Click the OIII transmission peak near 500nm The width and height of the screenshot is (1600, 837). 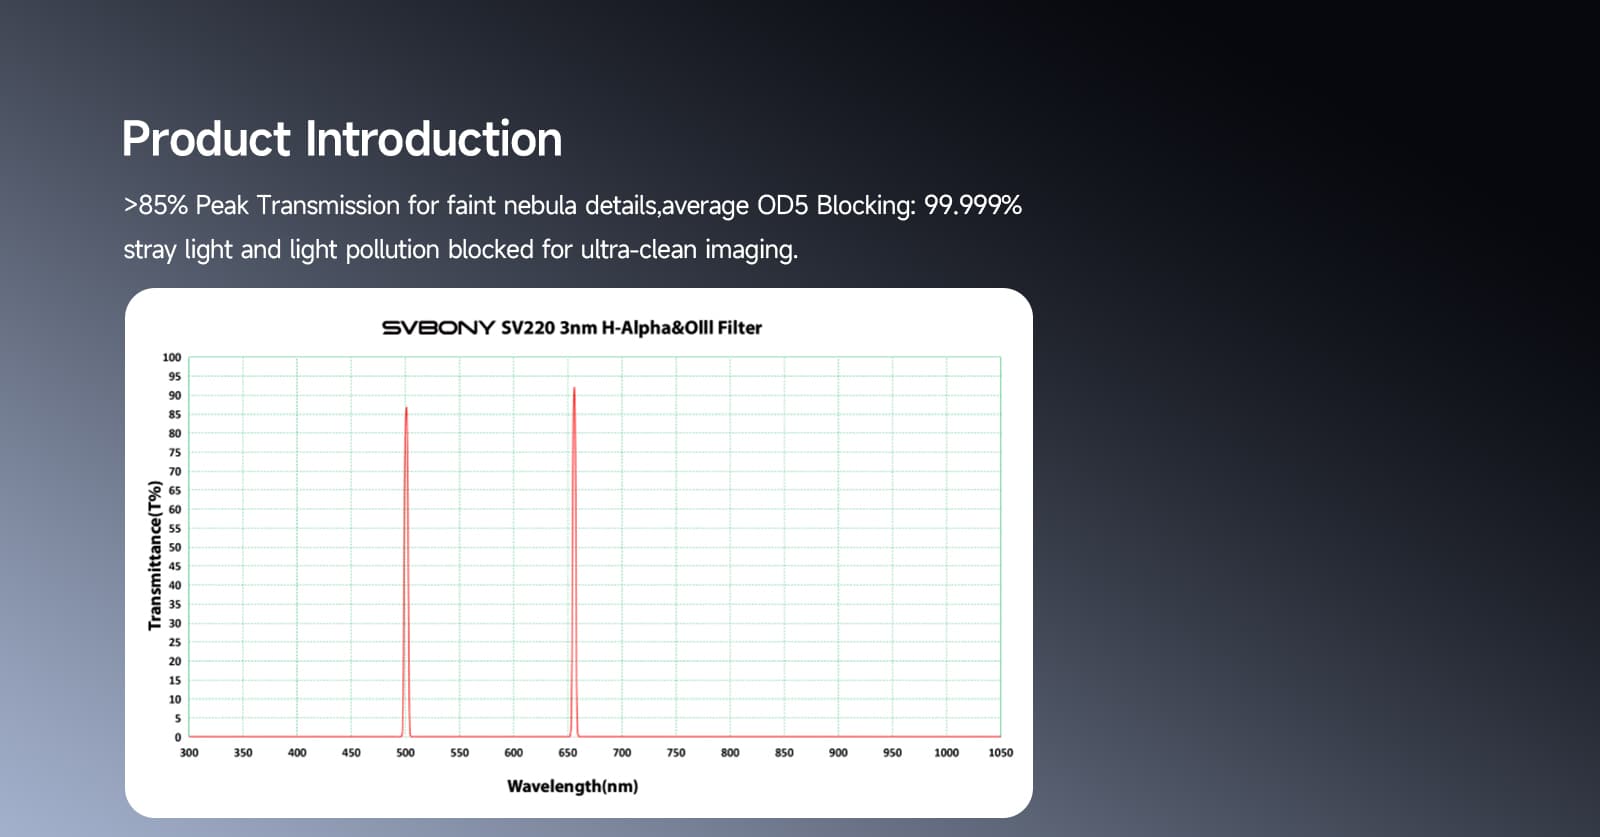(x=406, y=570)
